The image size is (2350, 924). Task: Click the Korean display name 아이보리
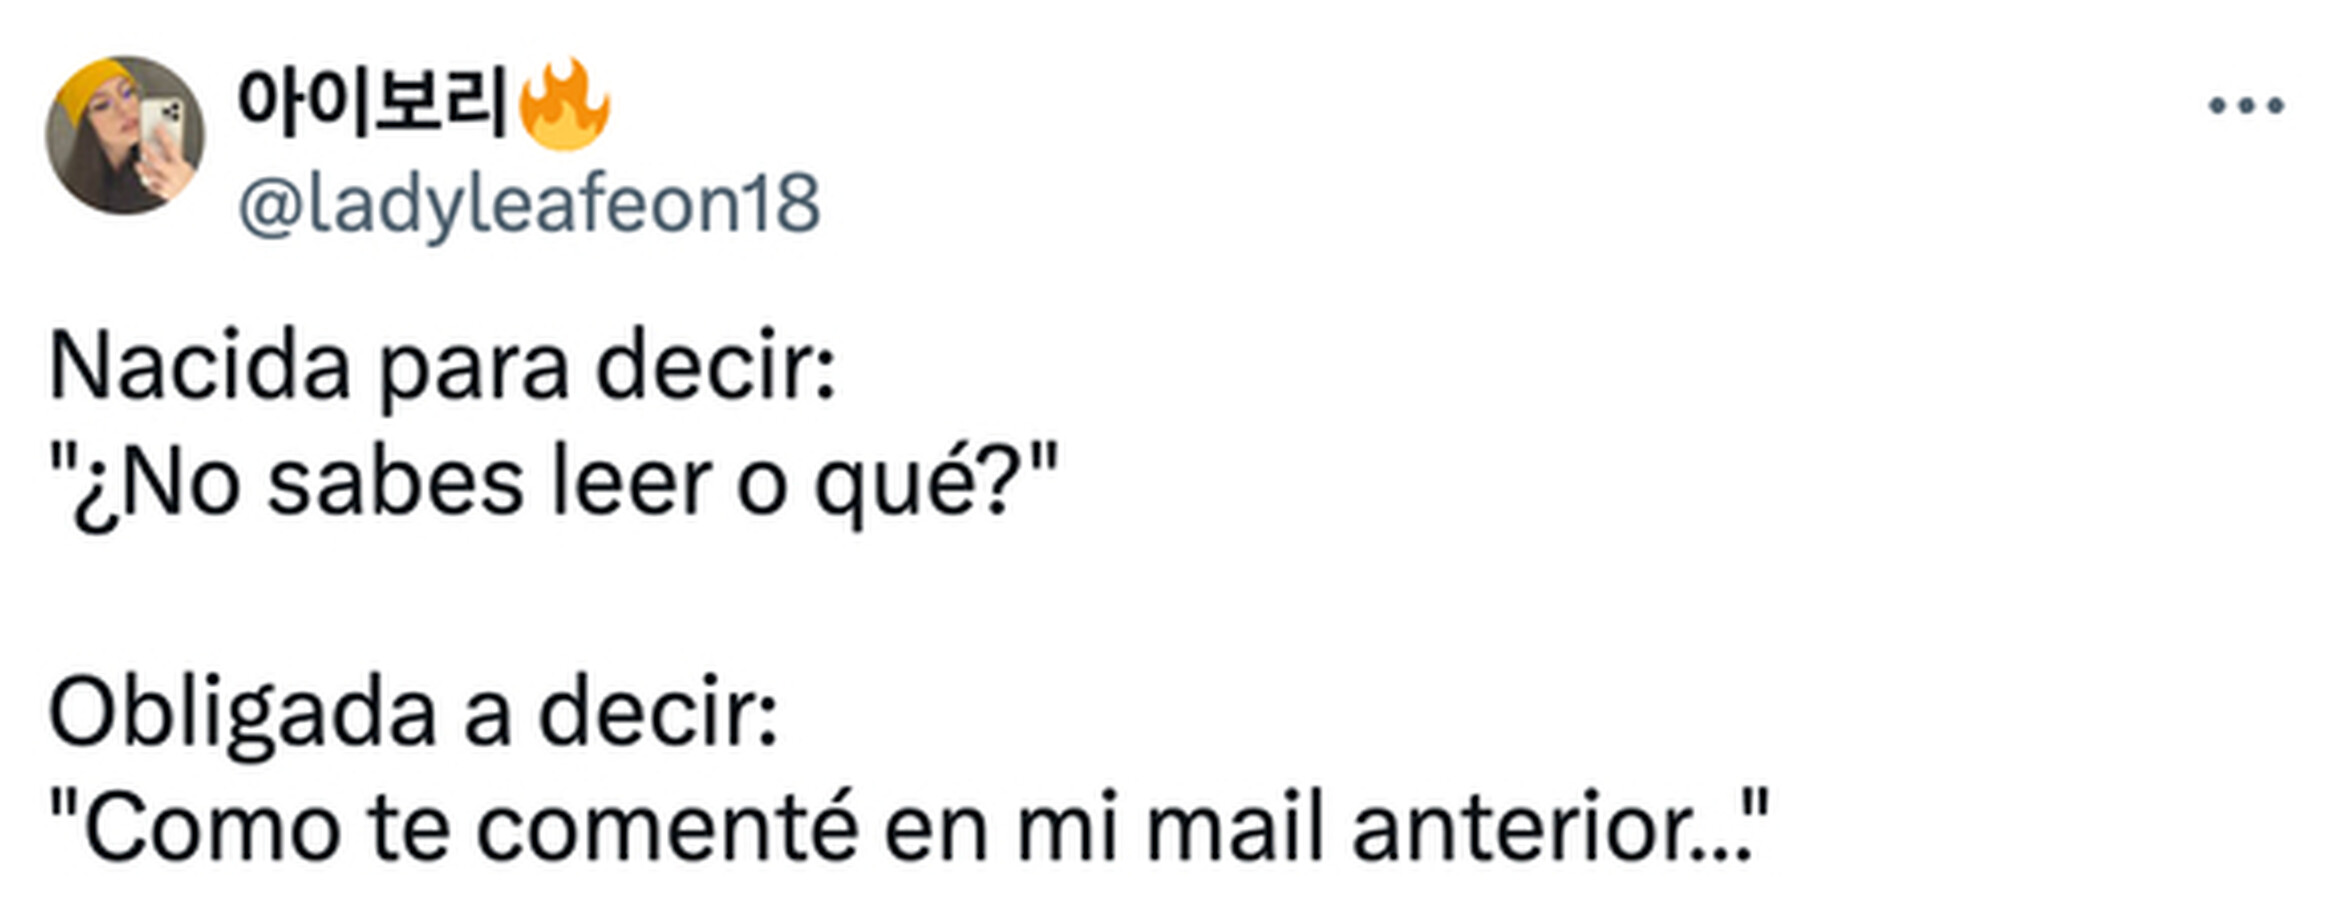point(373,102)
